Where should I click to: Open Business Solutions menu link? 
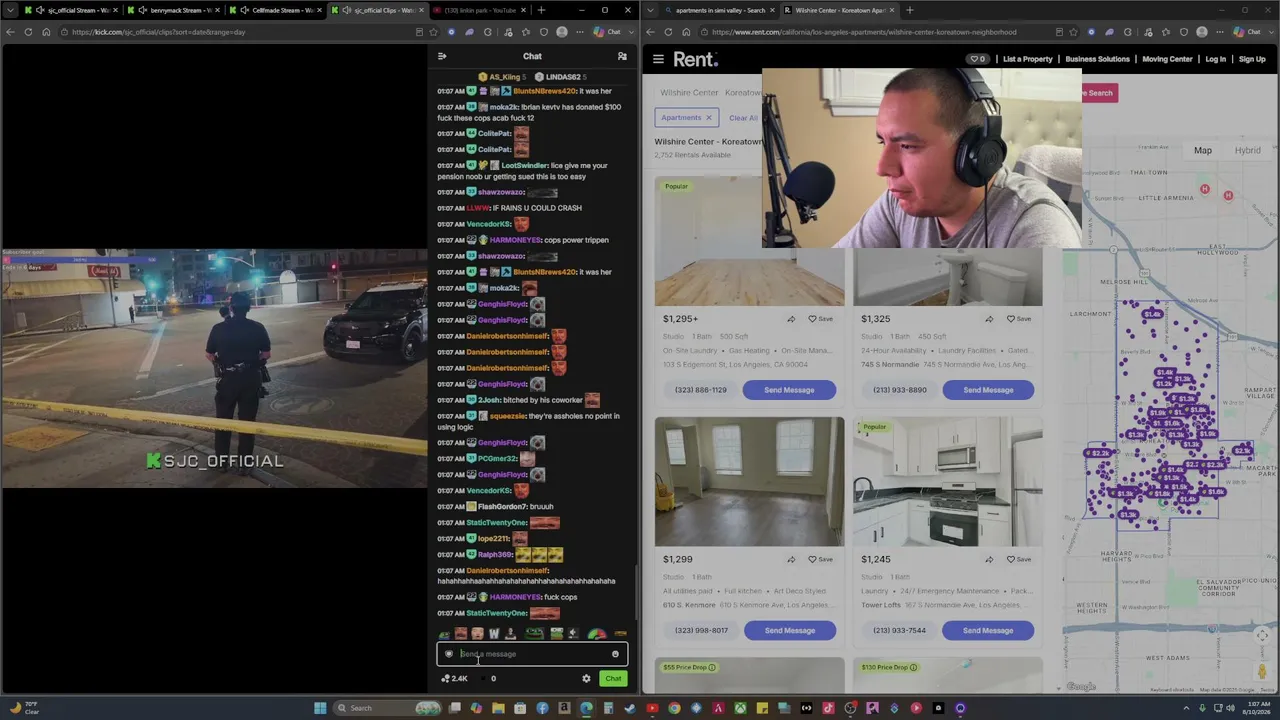pos(1097,59)
